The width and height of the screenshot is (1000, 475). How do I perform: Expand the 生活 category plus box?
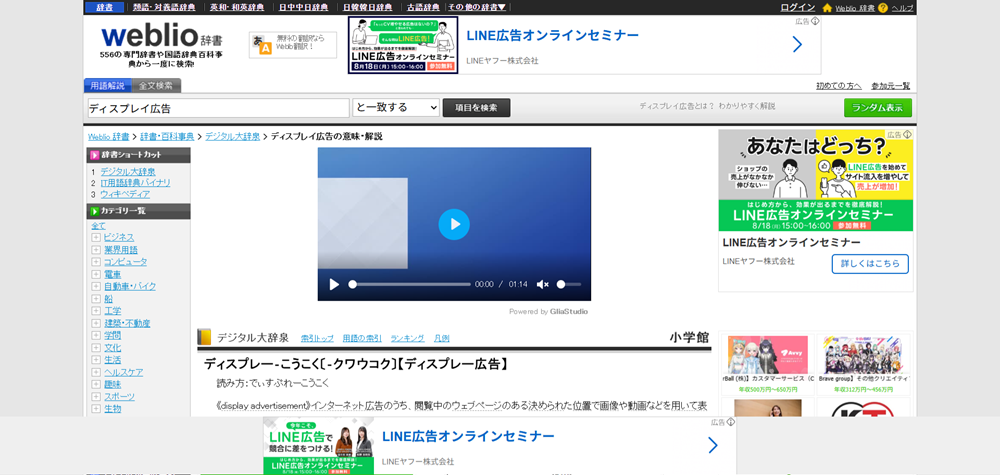[x=96, y=360]
